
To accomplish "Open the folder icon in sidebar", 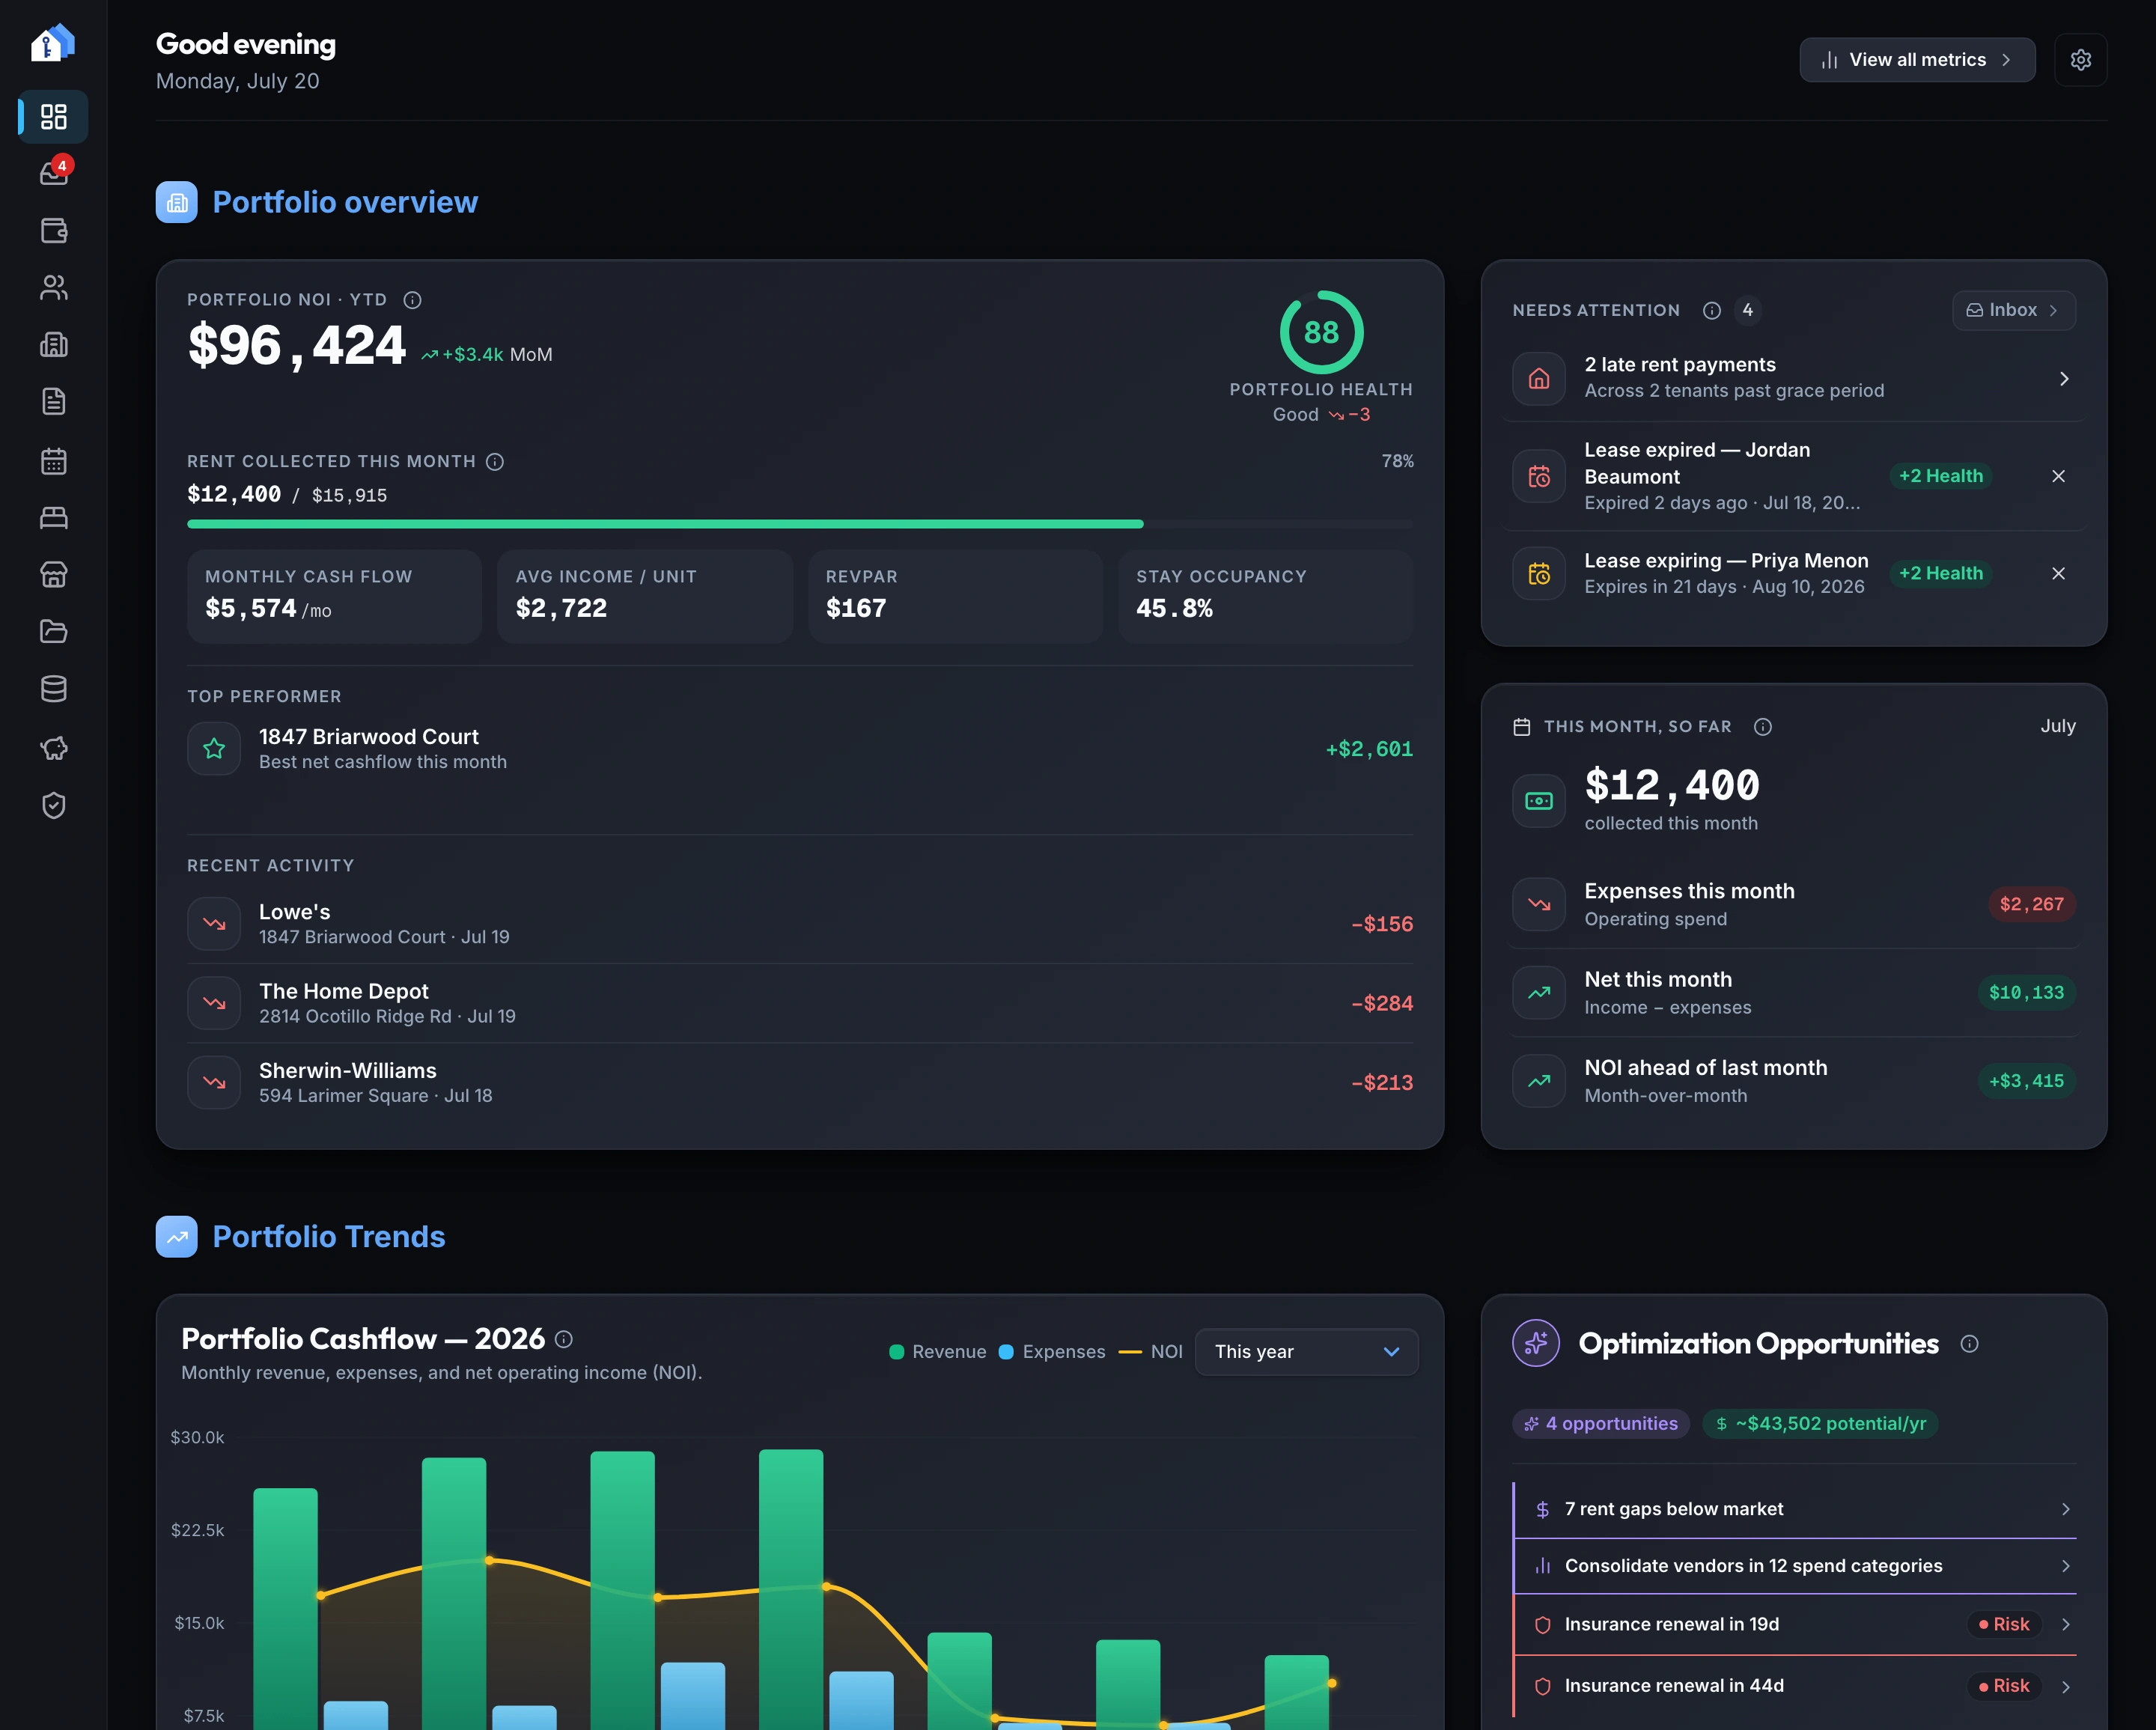I will pos(54,632).
